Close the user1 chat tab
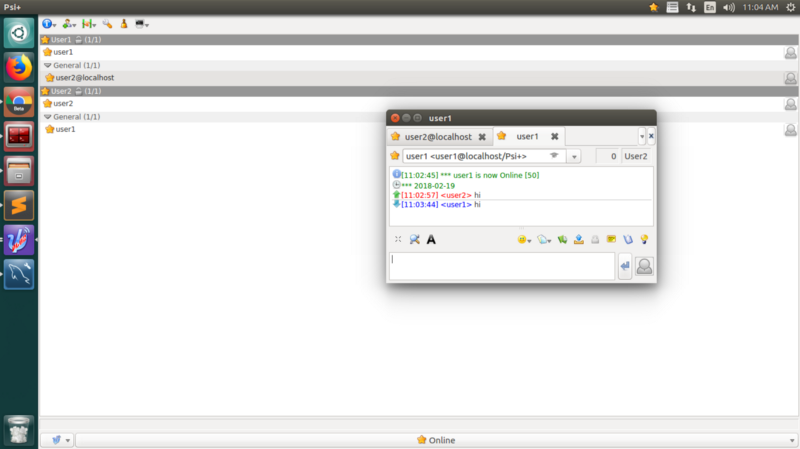This screenshot has width=800, height=449. pos(554,136)
